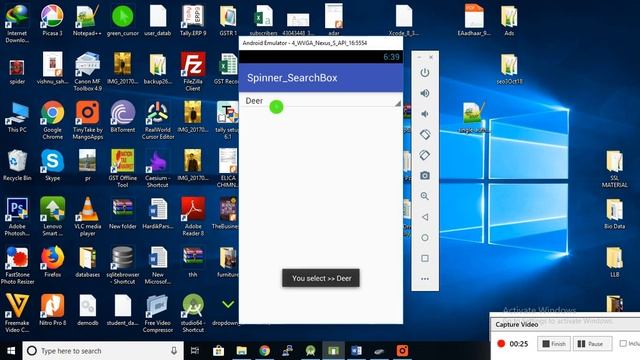Screen dimensions: 640x360
Task: Open File Explorer from taskbar
Action: 242,351
